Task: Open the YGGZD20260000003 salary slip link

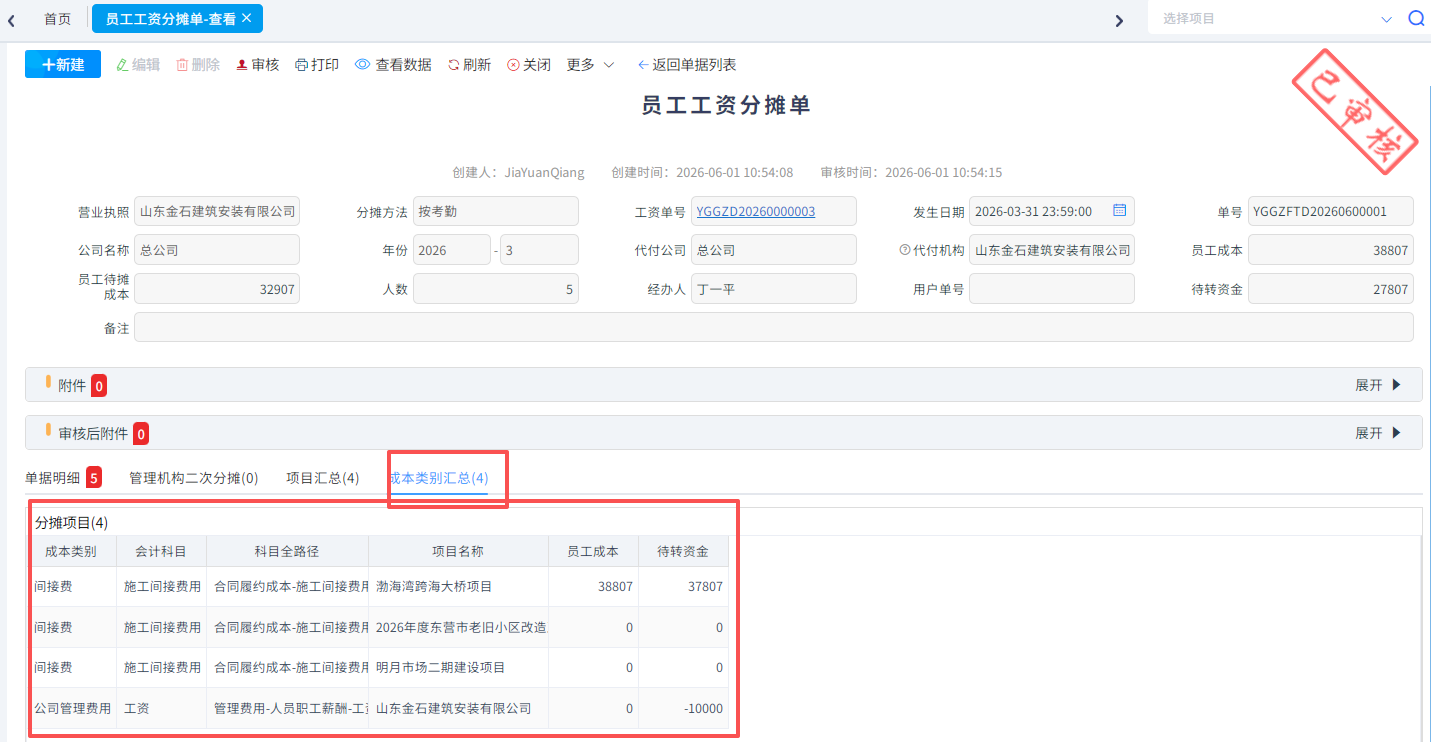Action: point(756,211)
